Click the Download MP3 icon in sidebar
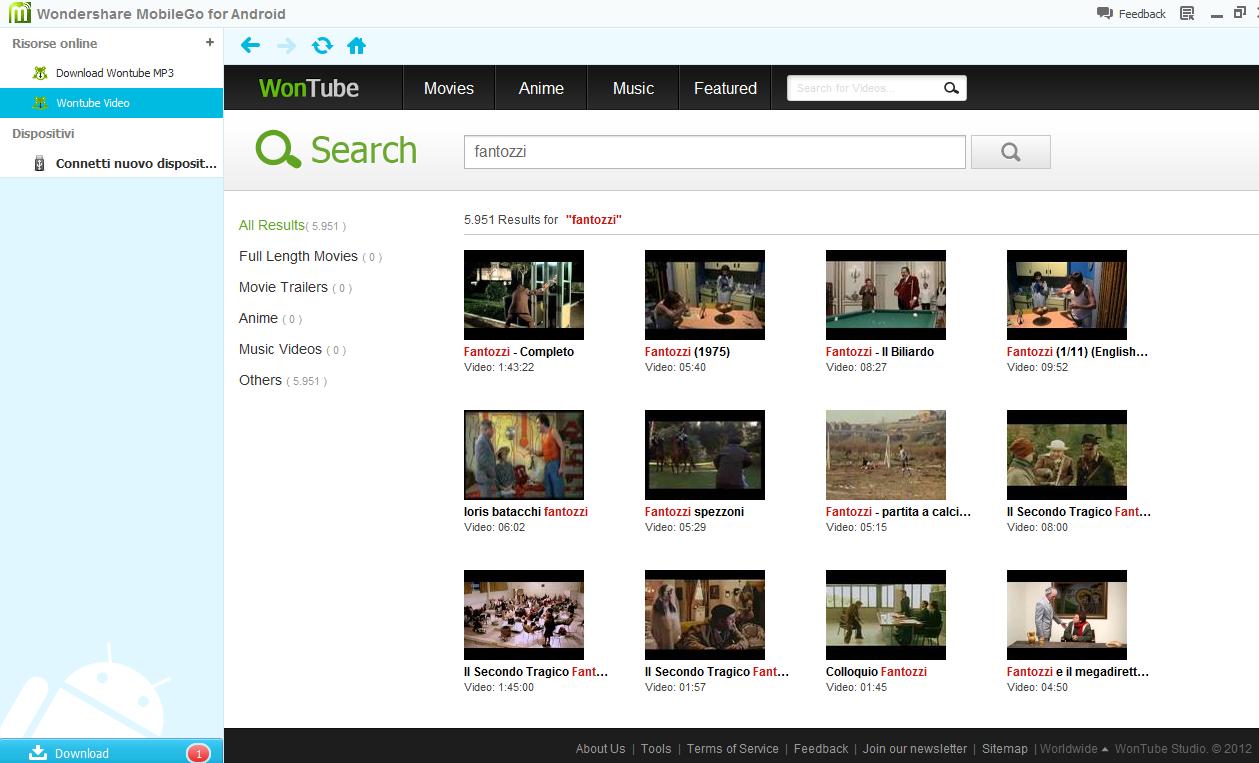The height and width of the screenshot is (763, 1259). (x=40, y=73)
